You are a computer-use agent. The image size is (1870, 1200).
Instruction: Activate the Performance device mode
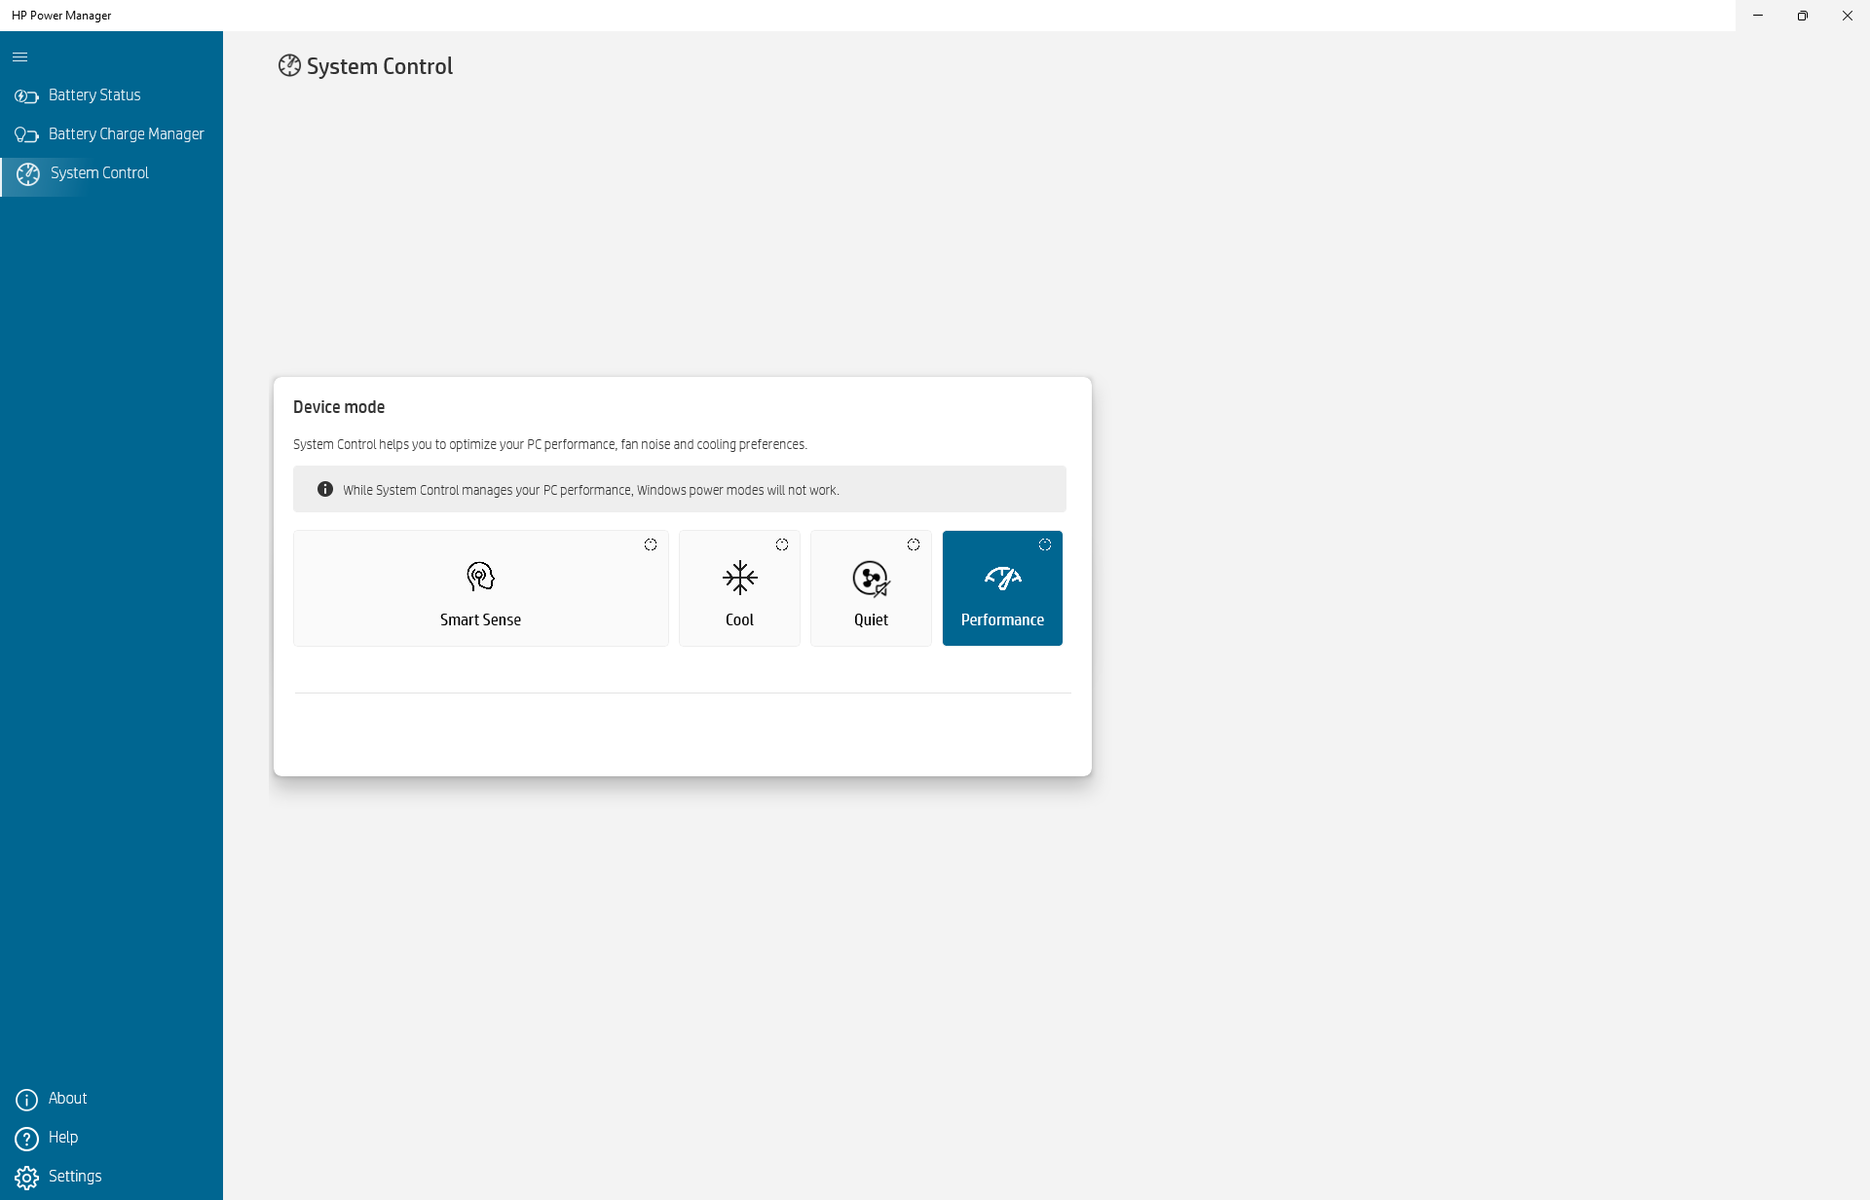pos(1002,588)
